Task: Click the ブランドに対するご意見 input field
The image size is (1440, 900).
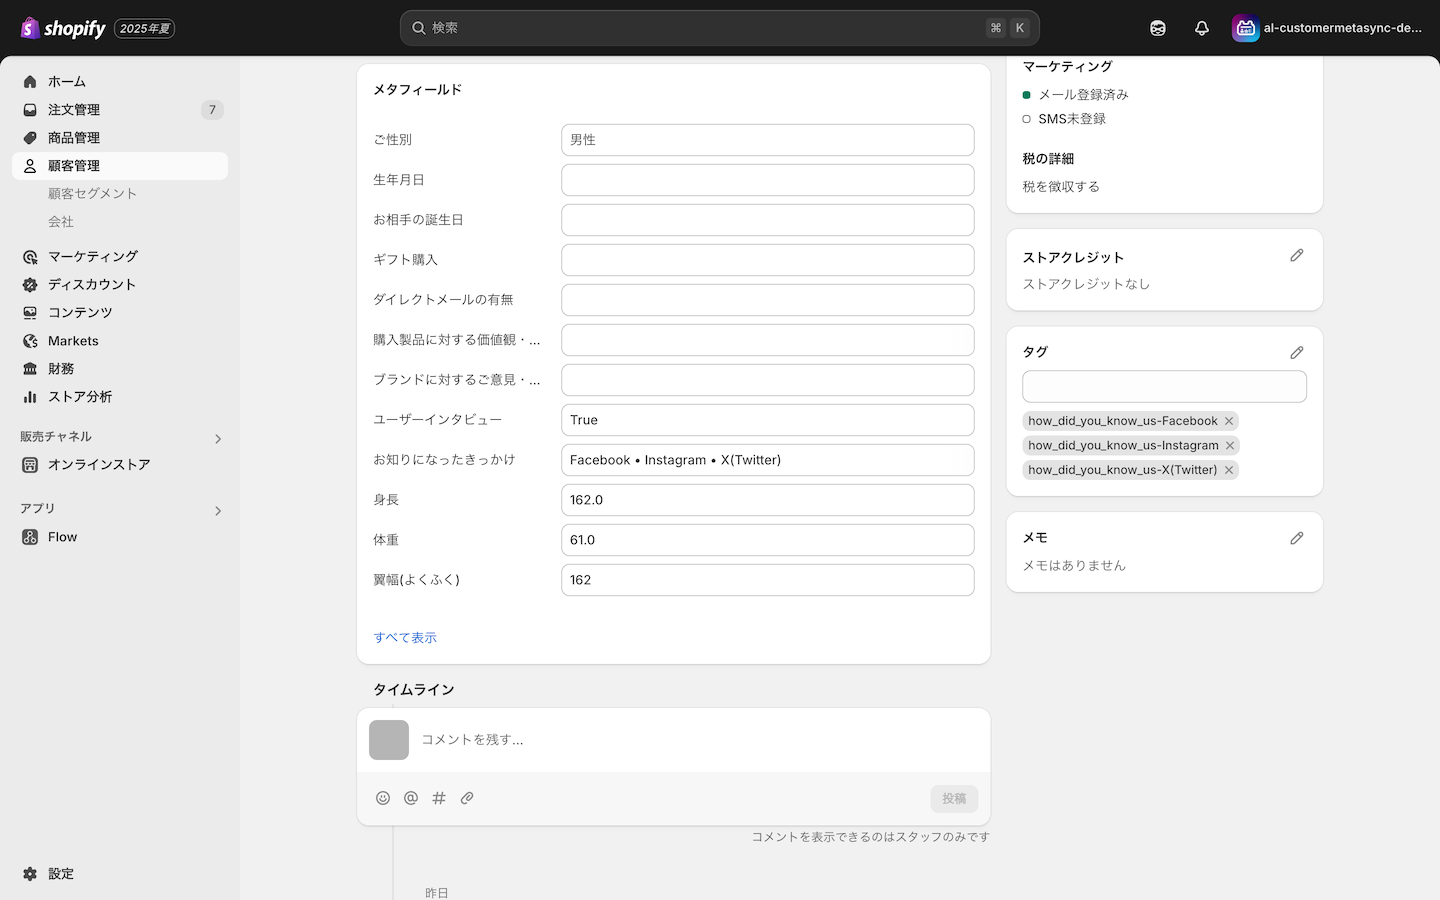Action: coord(768,380)
